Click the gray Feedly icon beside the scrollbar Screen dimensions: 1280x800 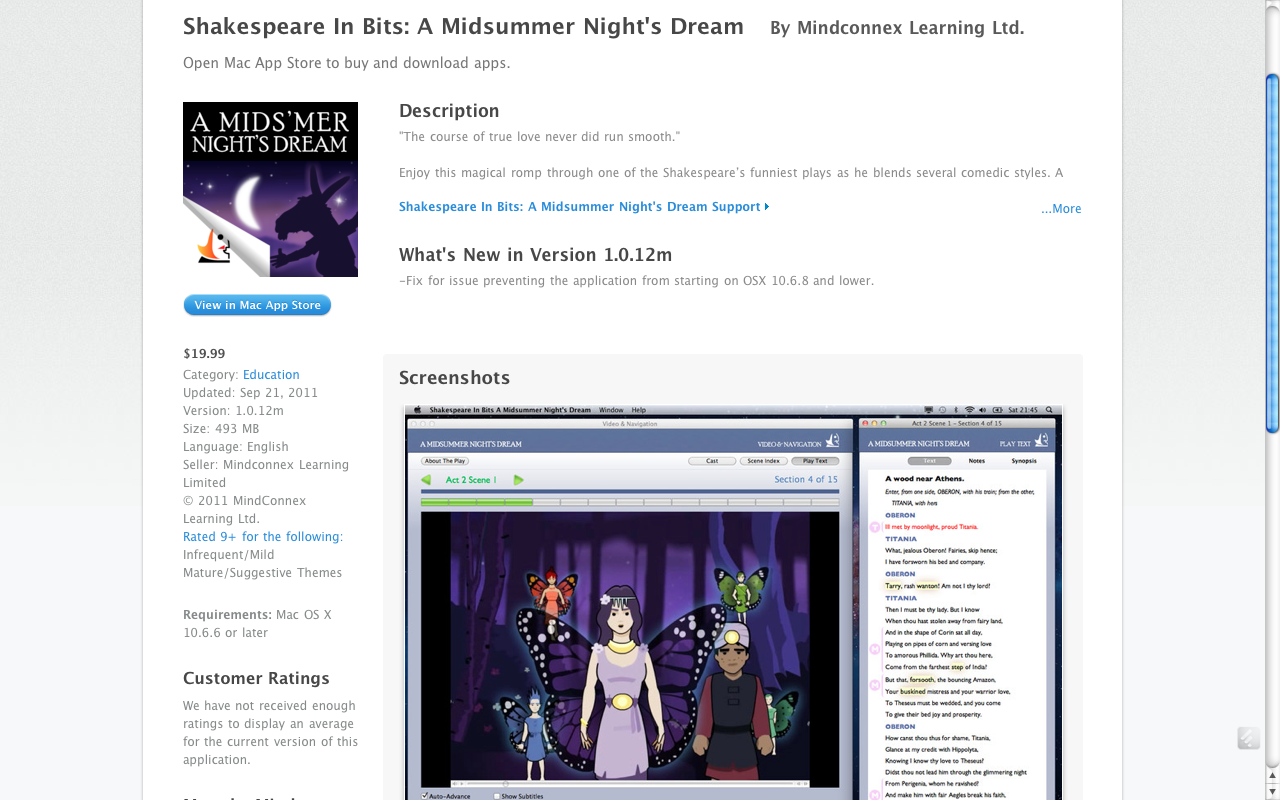1248,738
